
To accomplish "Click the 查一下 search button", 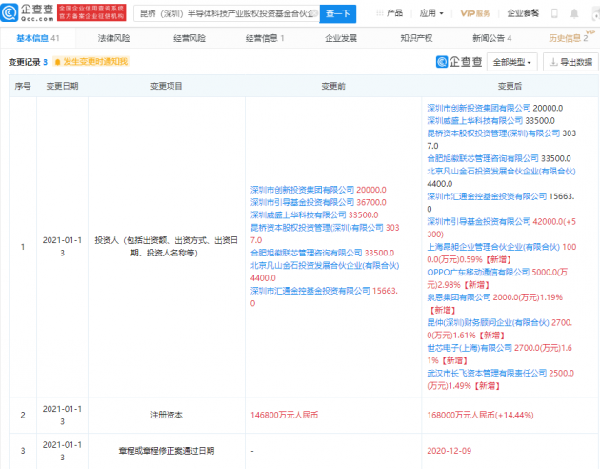I will click(338, 14).
